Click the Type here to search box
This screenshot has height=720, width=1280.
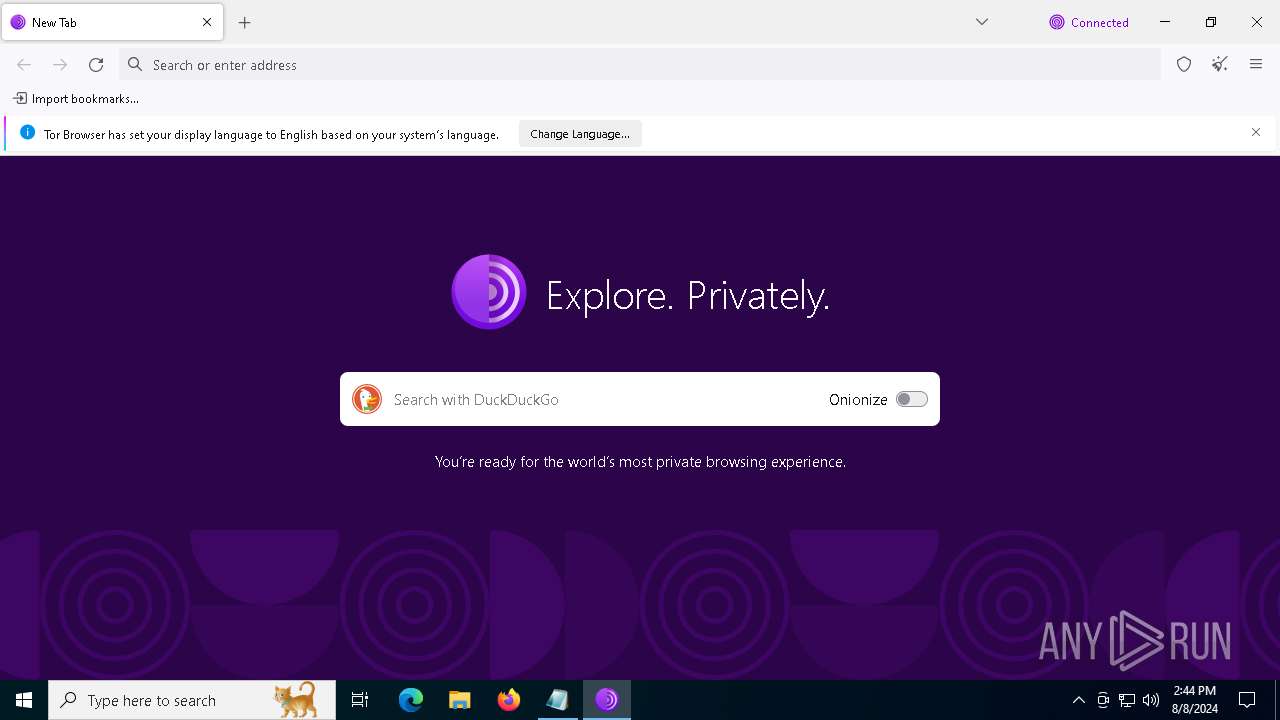(192, 700)
